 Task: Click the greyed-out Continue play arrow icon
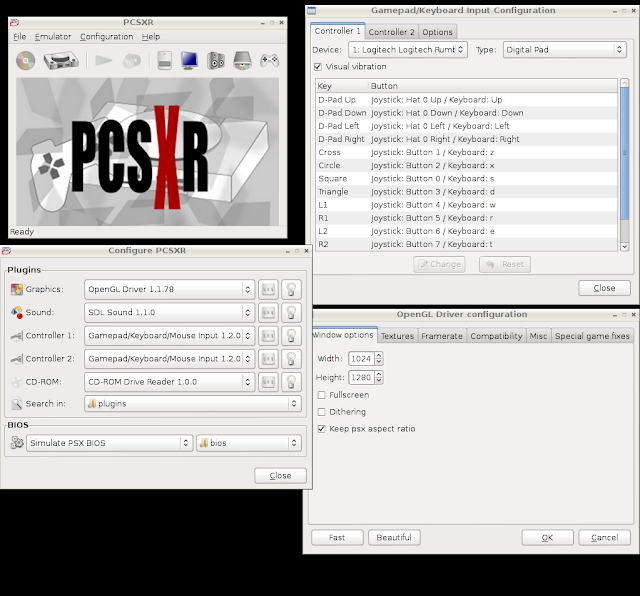pos(104,61)
